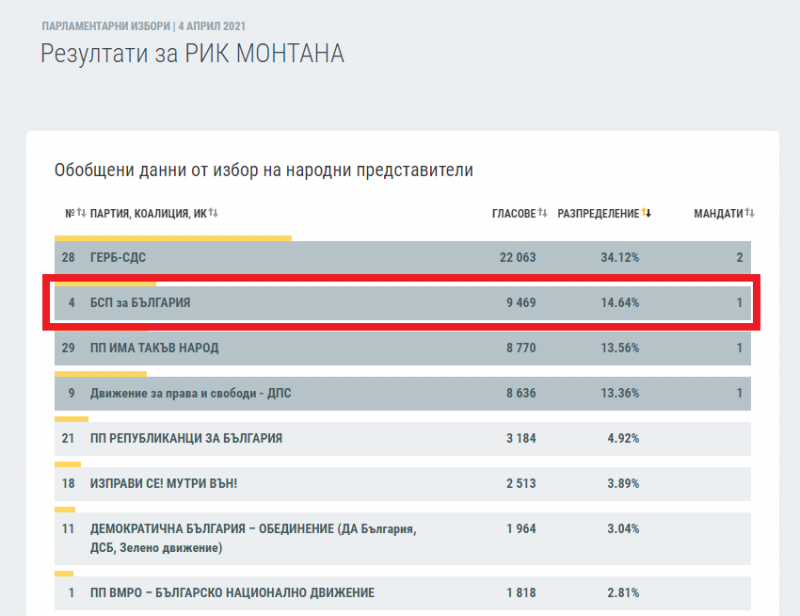
Task: Click the yellow result bar above ГЕРБ-СДС
Action: click(172, 238)
